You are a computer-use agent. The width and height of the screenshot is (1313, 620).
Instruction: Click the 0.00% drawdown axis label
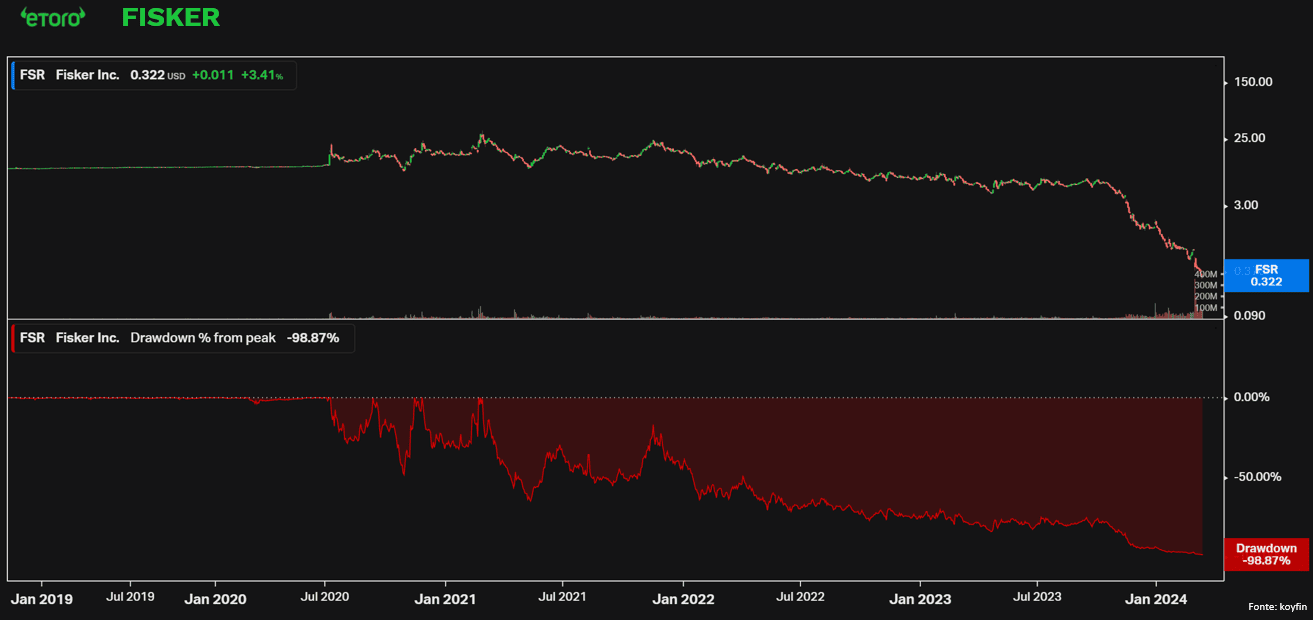1253,397
